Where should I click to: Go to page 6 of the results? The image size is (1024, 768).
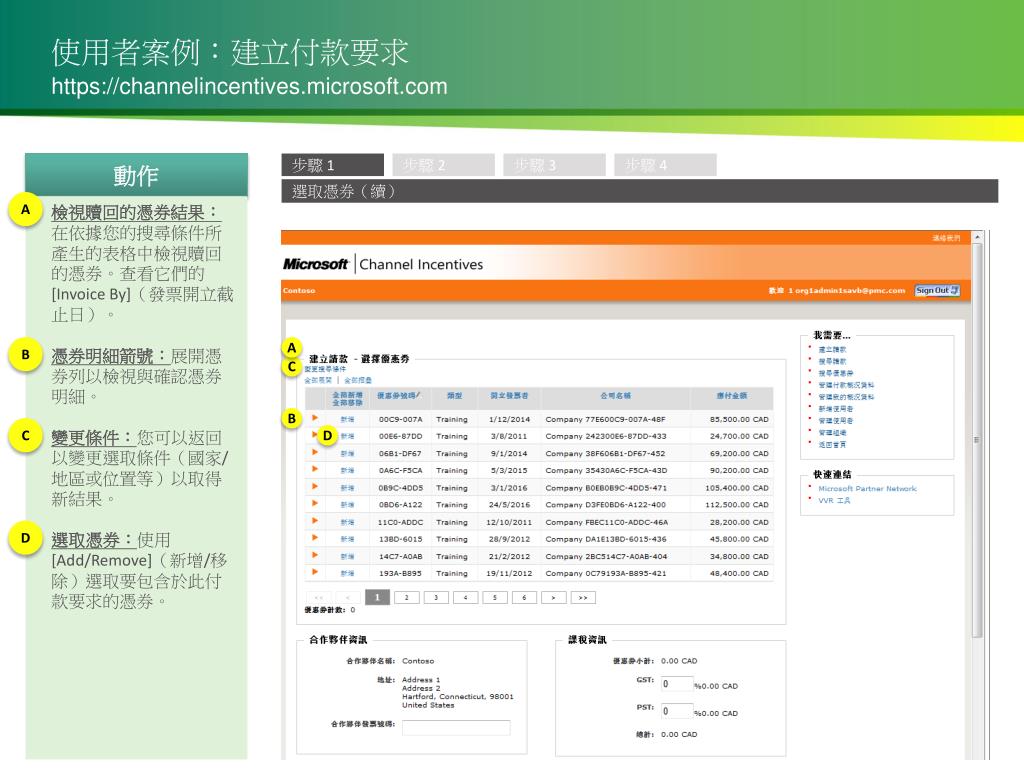(524, 598)
